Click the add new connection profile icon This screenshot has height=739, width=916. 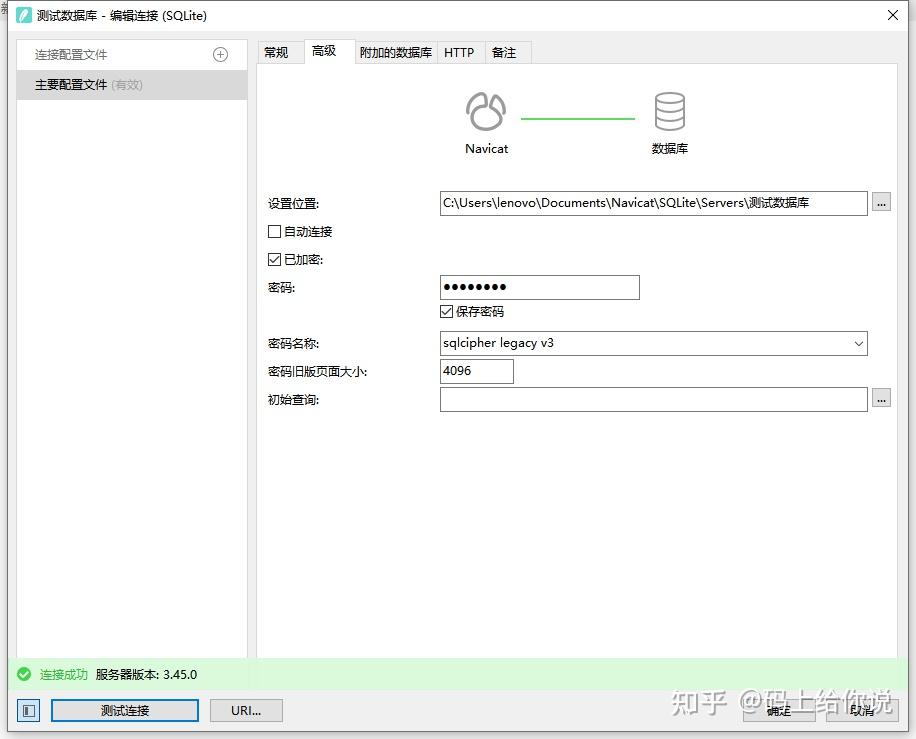pos(220,55)
